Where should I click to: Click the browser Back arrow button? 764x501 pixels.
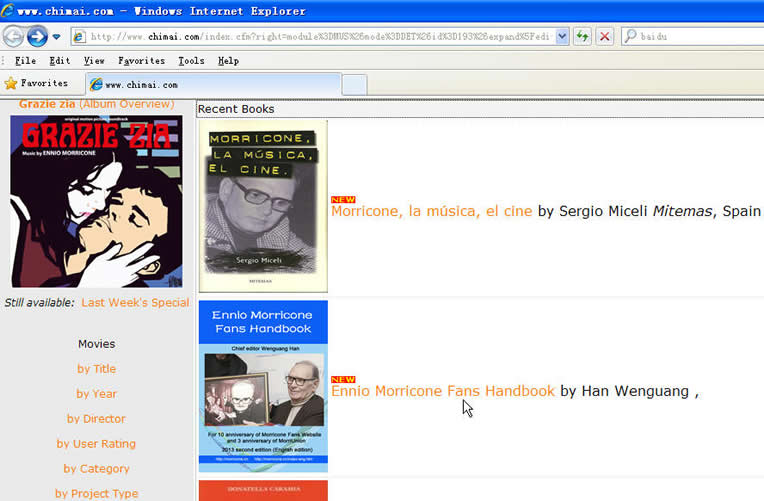click(x=13, y=37)
